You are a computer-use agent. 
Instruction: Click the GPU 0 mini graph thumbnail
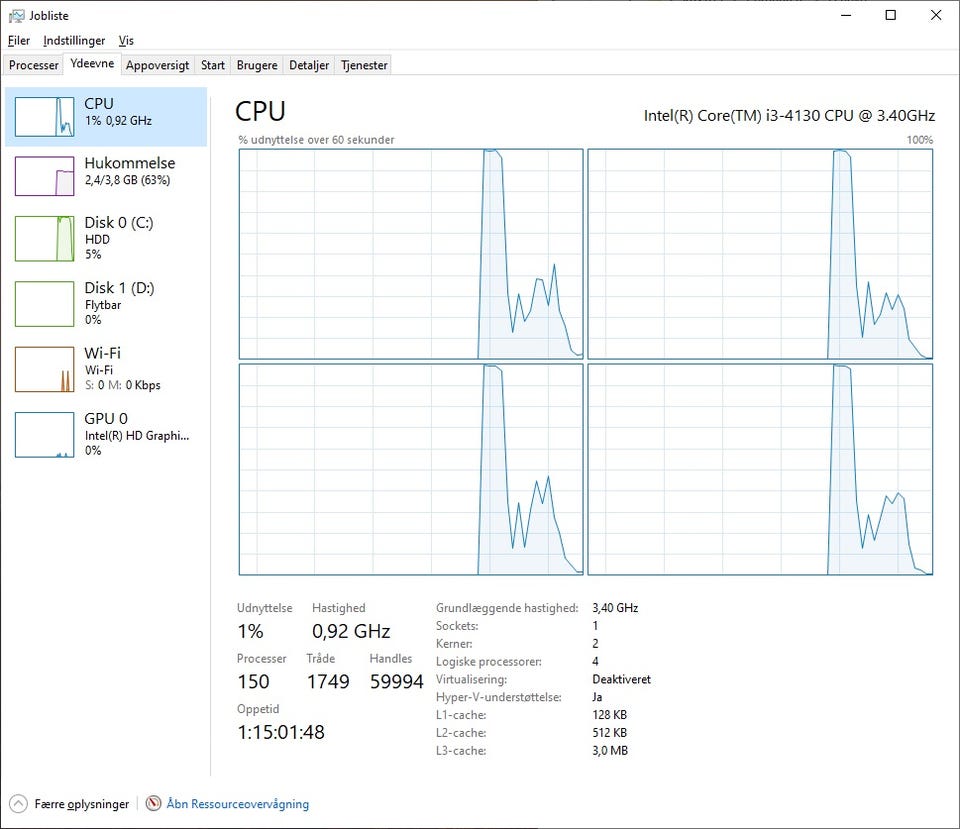coord(44,435)
